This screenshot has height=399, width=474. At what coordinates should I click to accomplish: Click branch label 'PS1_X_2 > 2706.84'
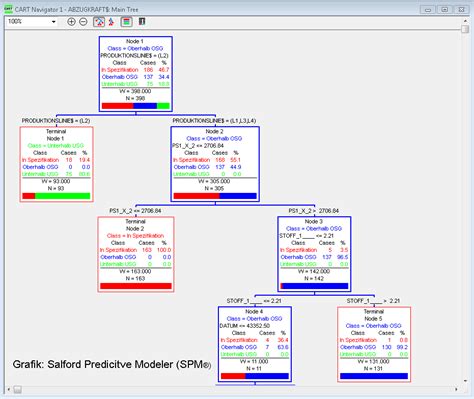pyautogui.click(x=314, y=211)
